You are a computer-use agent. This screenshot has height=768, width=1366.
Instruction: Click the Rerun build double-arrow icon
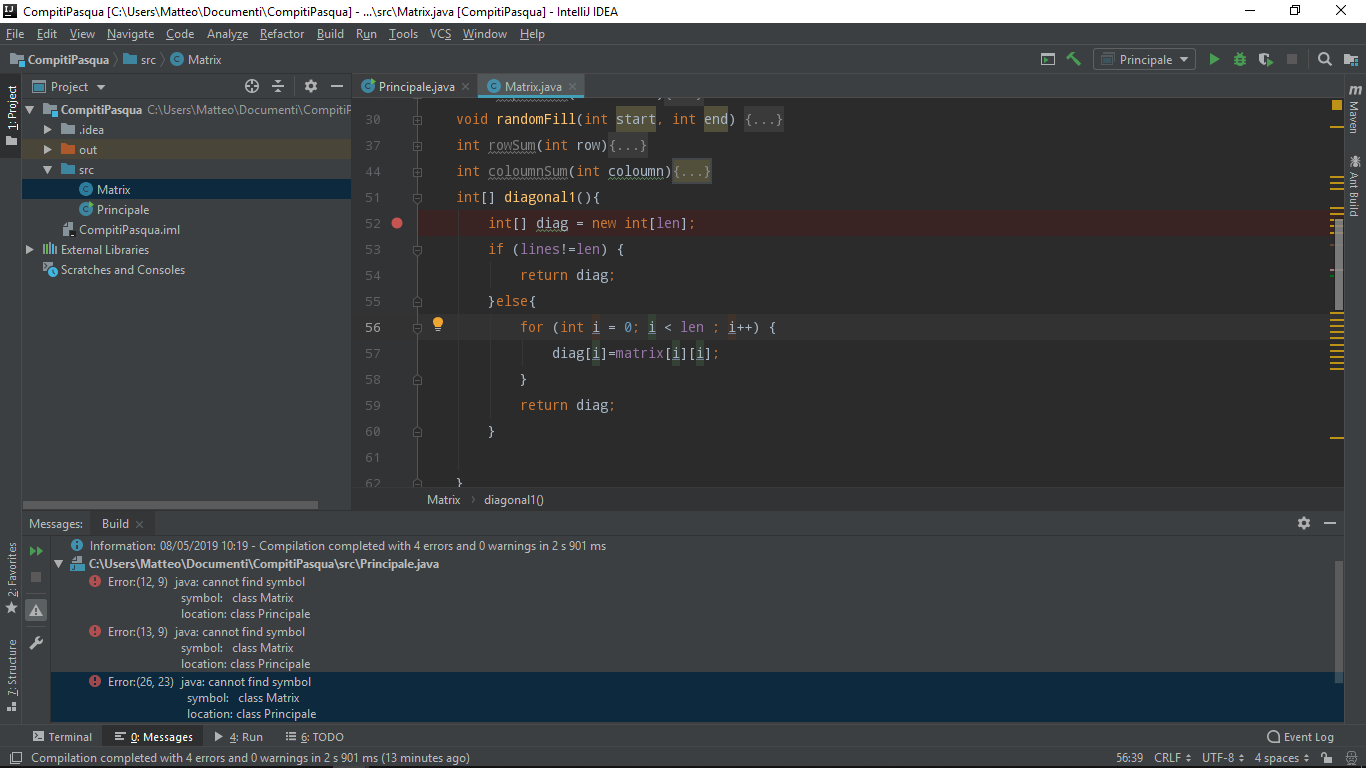[x=36, y=551]
